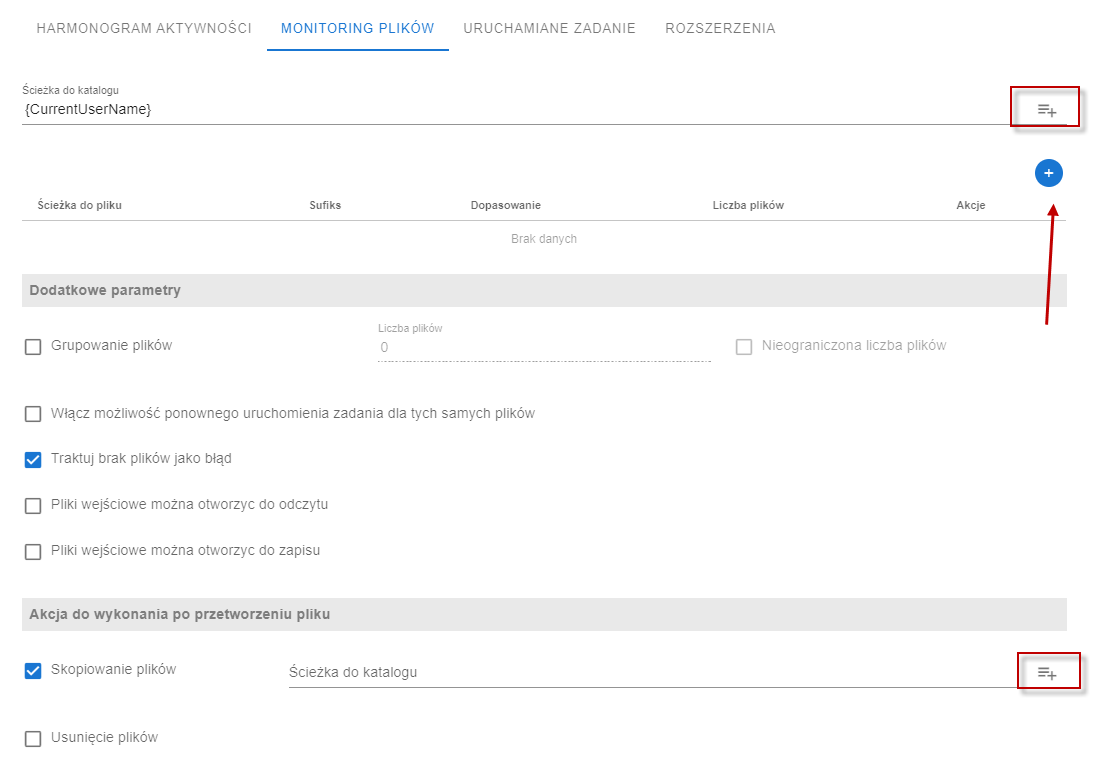Uncheck the Skopiowanie plików checkbox
The width and height of the screenshot is (1110, 771).
click(33, 670)
